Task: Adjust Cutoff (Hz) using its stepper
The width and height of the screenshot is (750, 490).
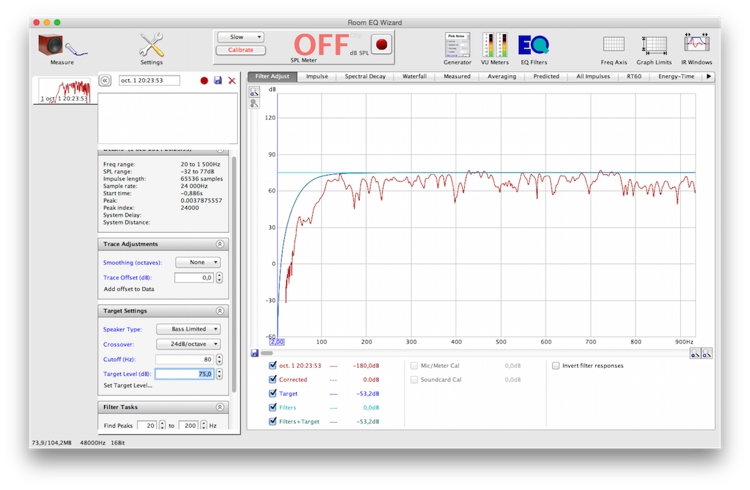Action: (x=220, y=359)
